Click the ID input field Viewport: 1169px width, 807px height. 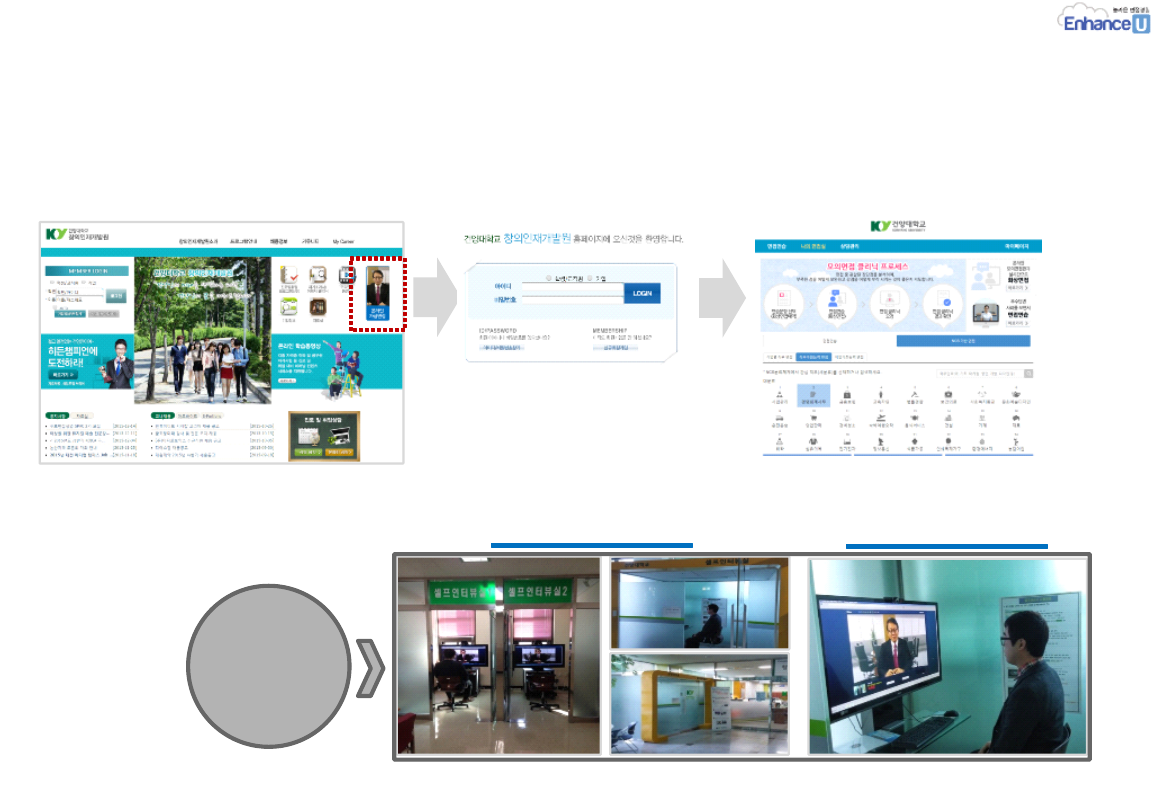point(575,287)
